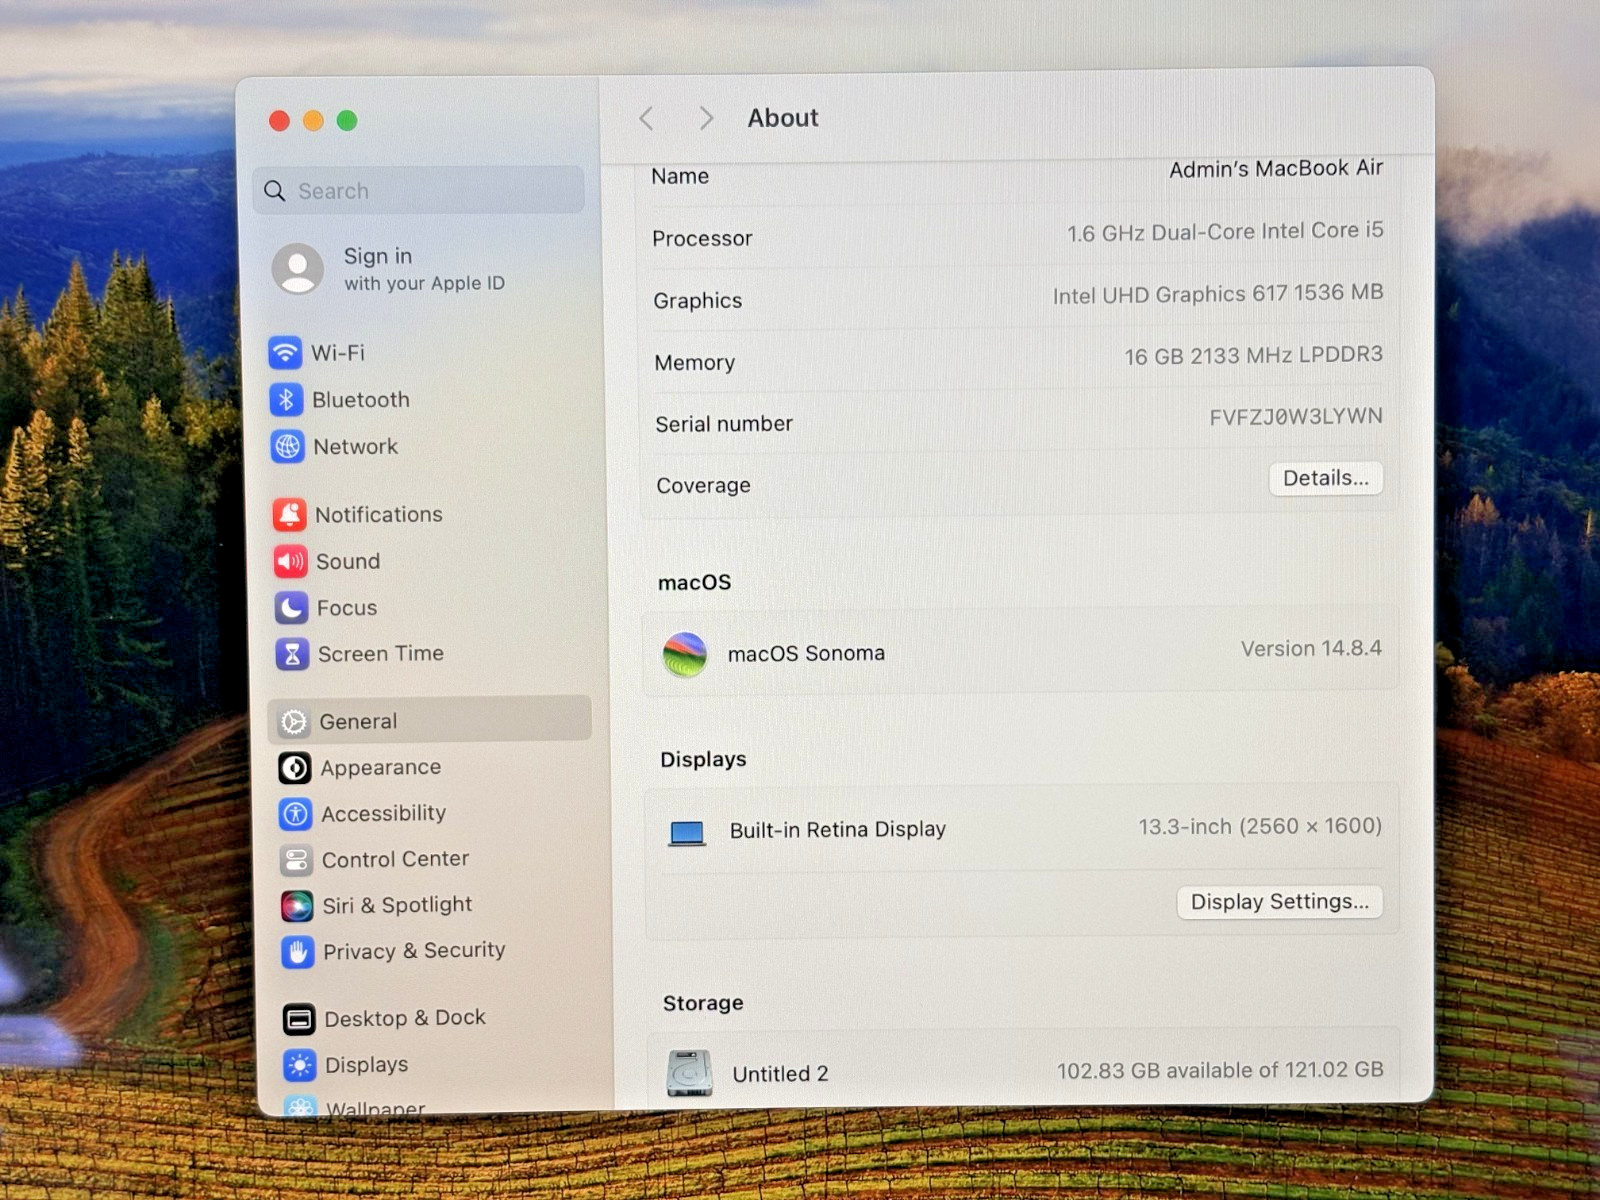Click the Bluetooth icon in sidebar
This screenshot has height=1200, width=1600.
click(286, 399)
